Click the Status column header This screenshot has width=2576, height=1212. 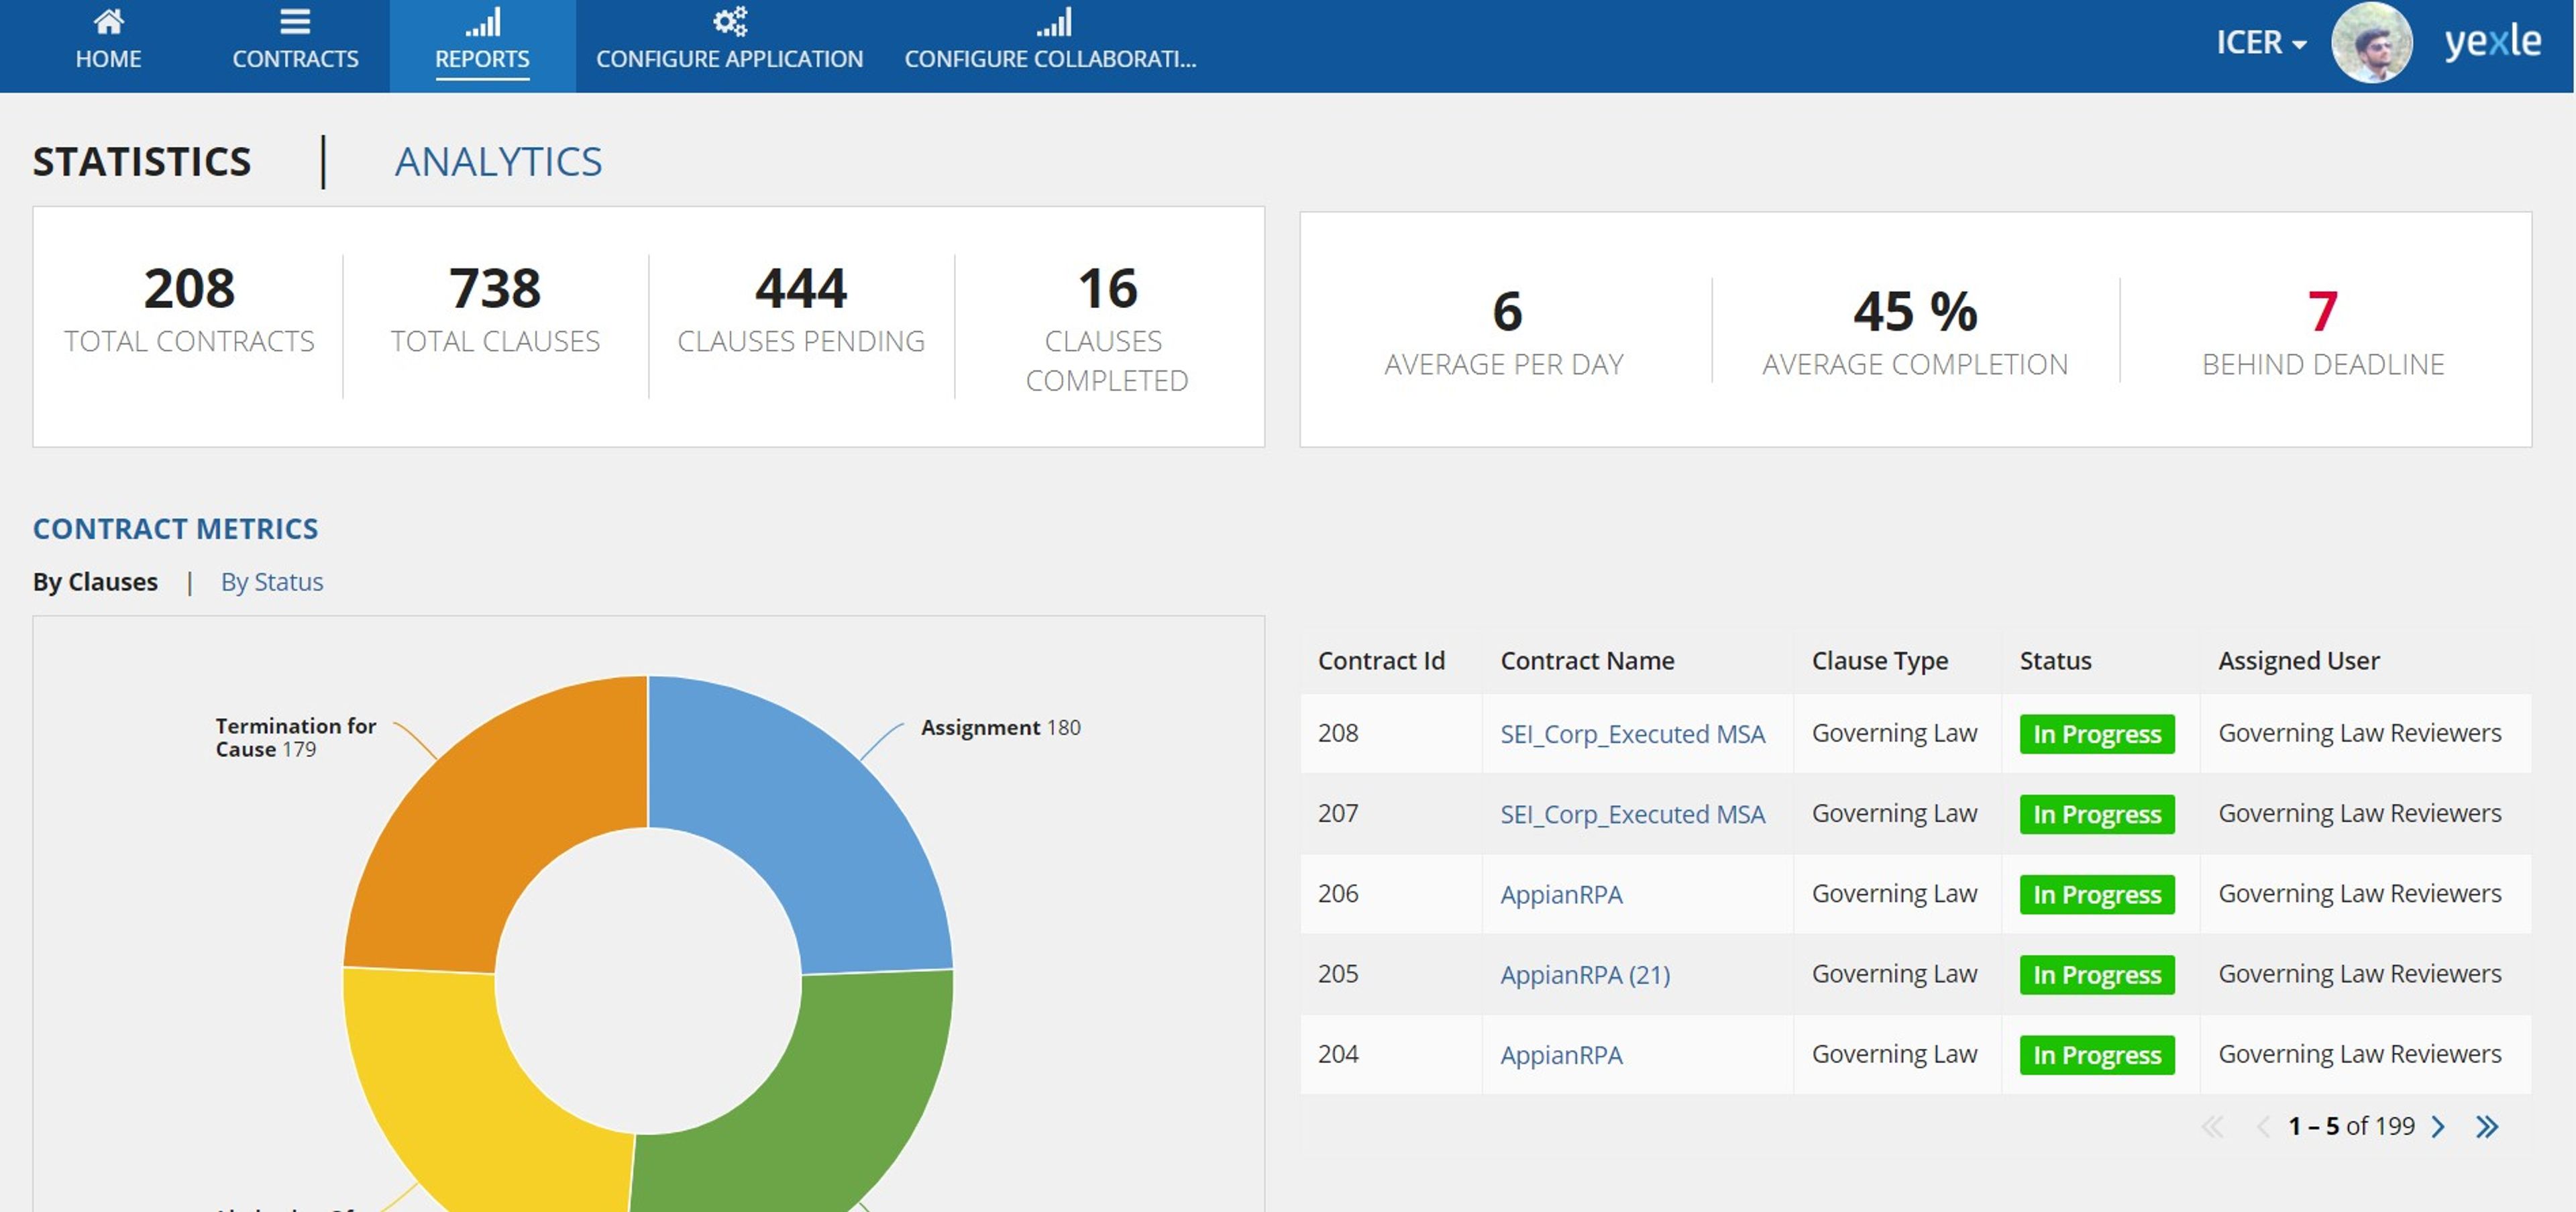[x=2055, y=661]
